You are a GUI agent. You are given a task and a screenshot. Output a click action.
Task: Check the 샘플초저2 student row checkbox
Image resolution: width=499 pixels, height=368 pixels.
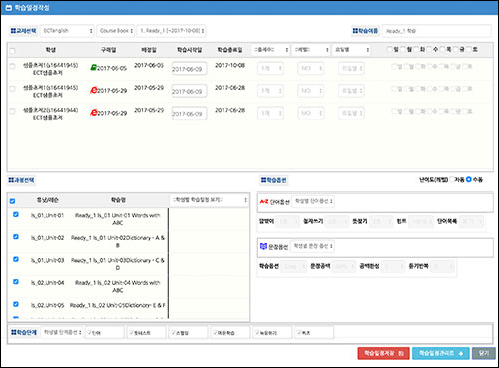coord(12,111)
